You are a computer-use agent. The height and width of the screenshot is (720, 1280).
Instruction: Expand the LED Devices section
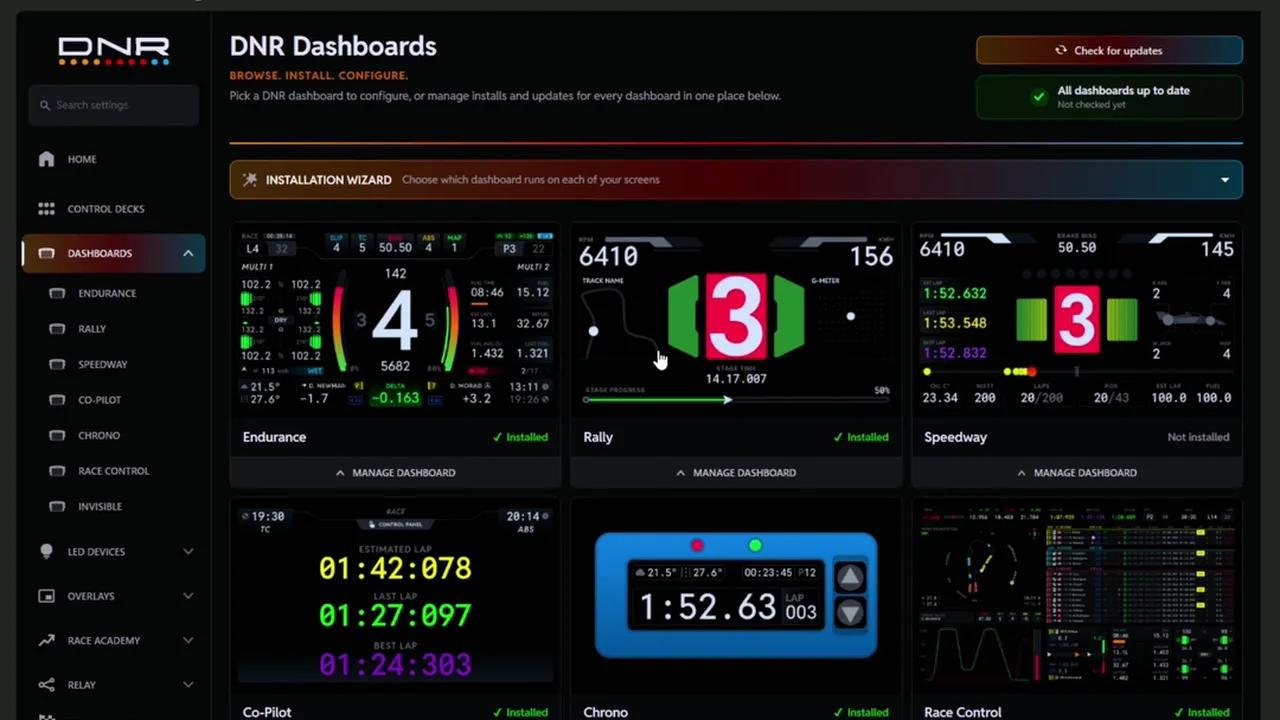tap(188, 551)
